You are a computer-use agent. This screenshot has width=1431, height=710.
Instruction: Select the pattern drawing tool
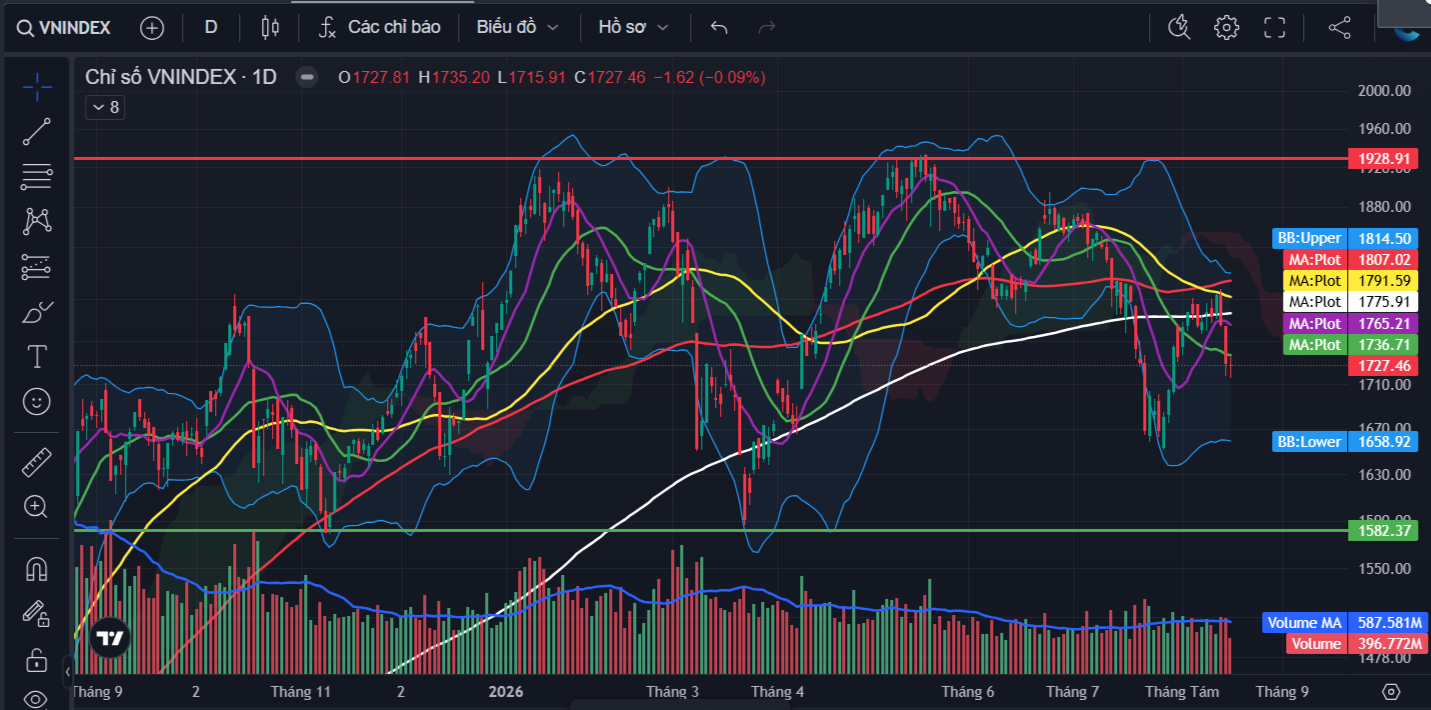pyautogui.click(x=36, y=221)
